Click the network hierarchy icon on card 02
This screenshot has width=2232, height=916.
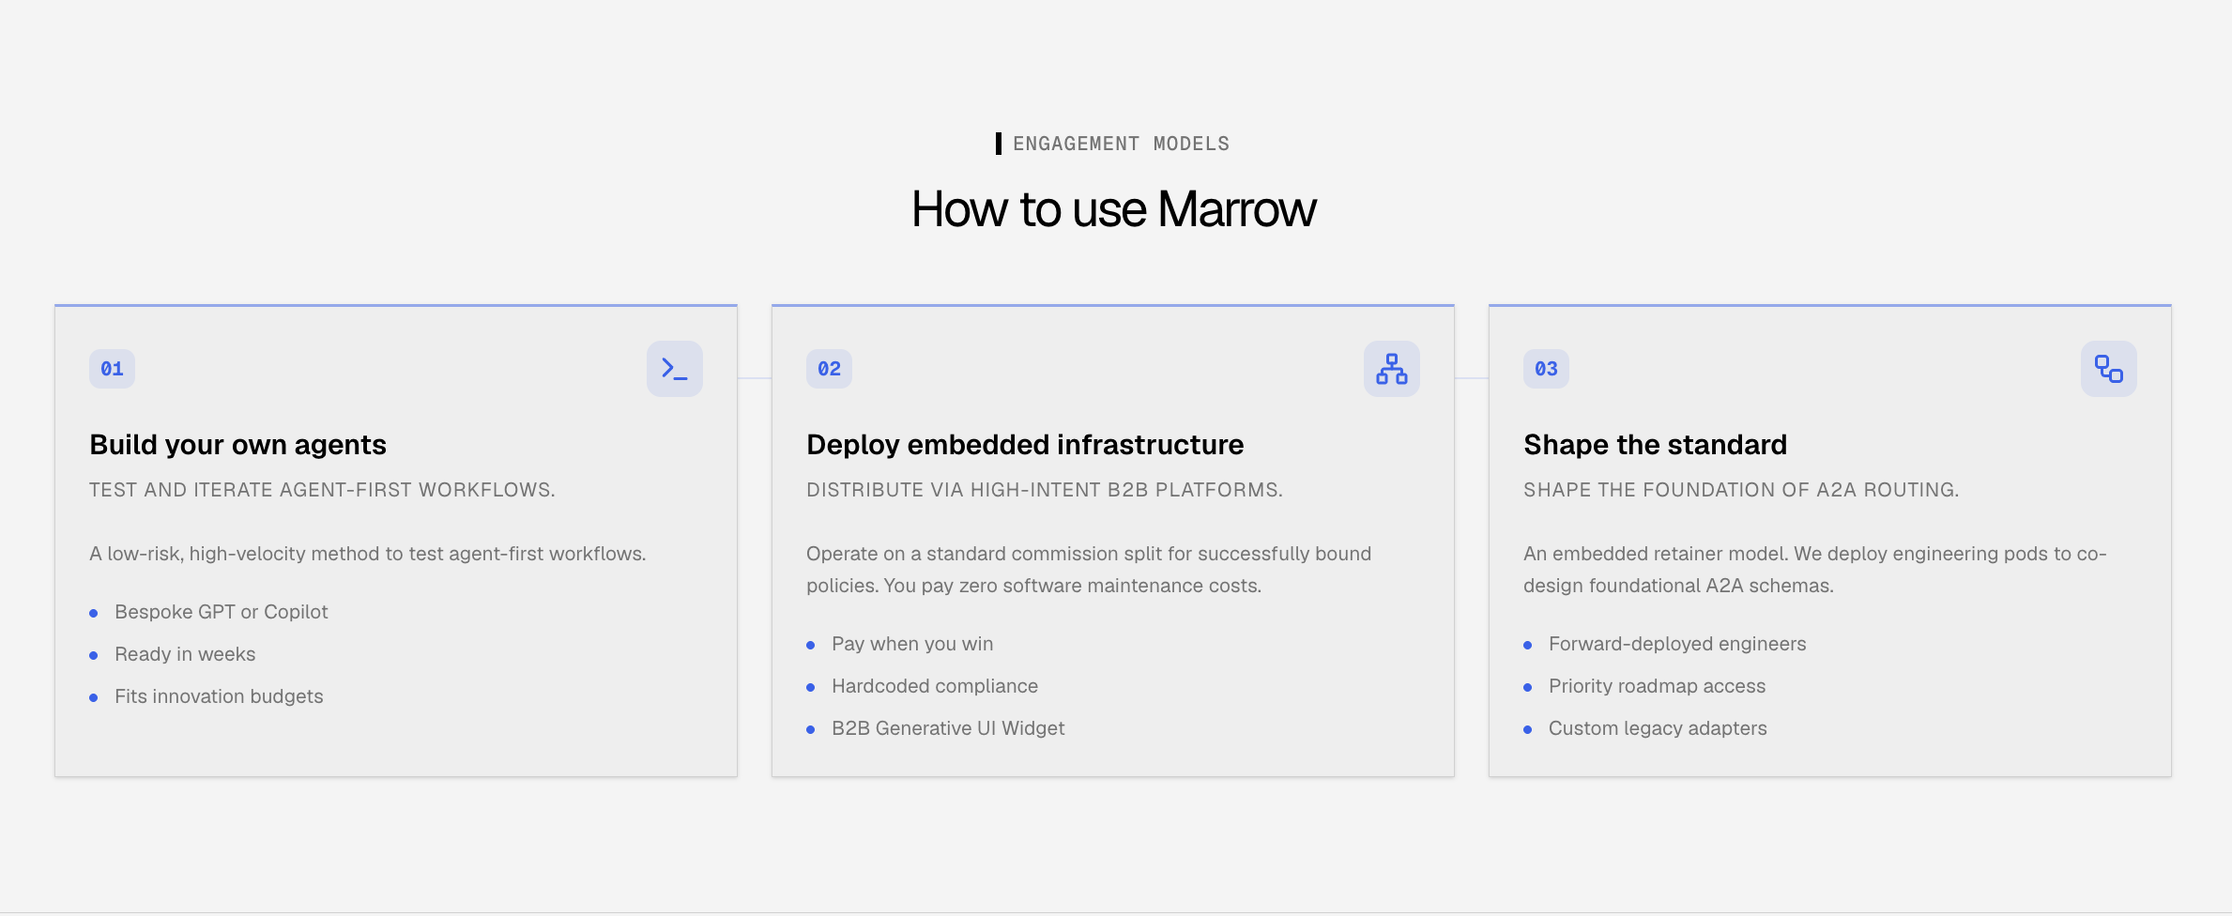(x=1392, y=369)
